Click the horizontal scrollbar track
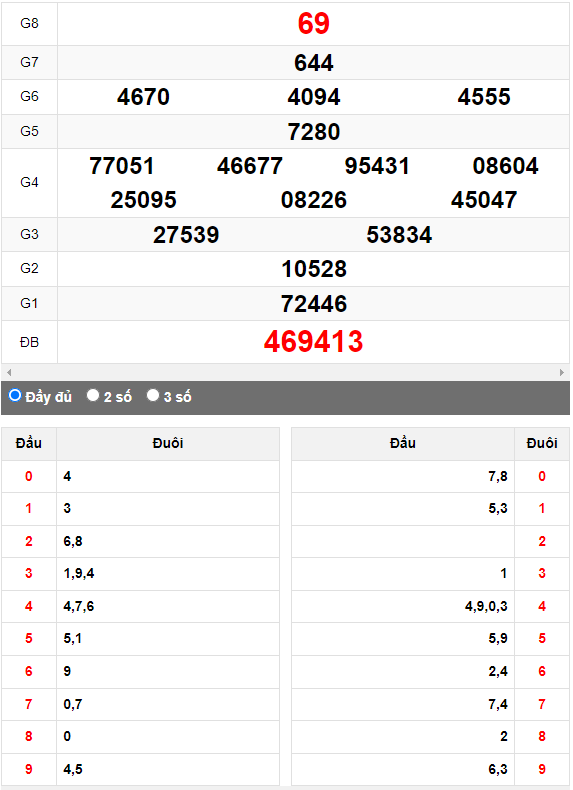Image resolution: width=573 pixels, height=790 pixels. coord(285,372)
